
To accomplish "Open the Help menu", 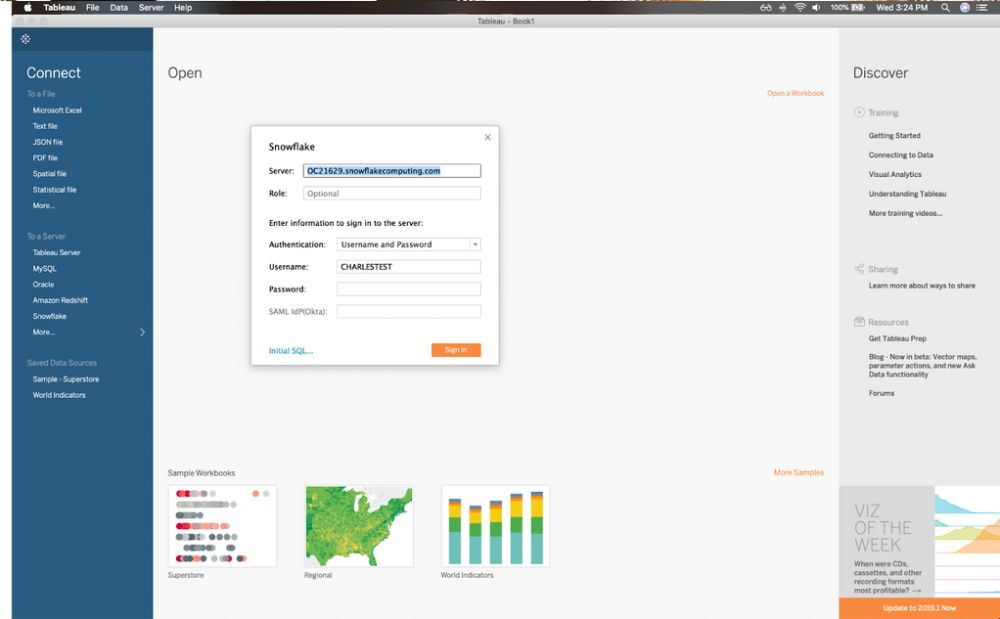I will click(x=183, y=8).
